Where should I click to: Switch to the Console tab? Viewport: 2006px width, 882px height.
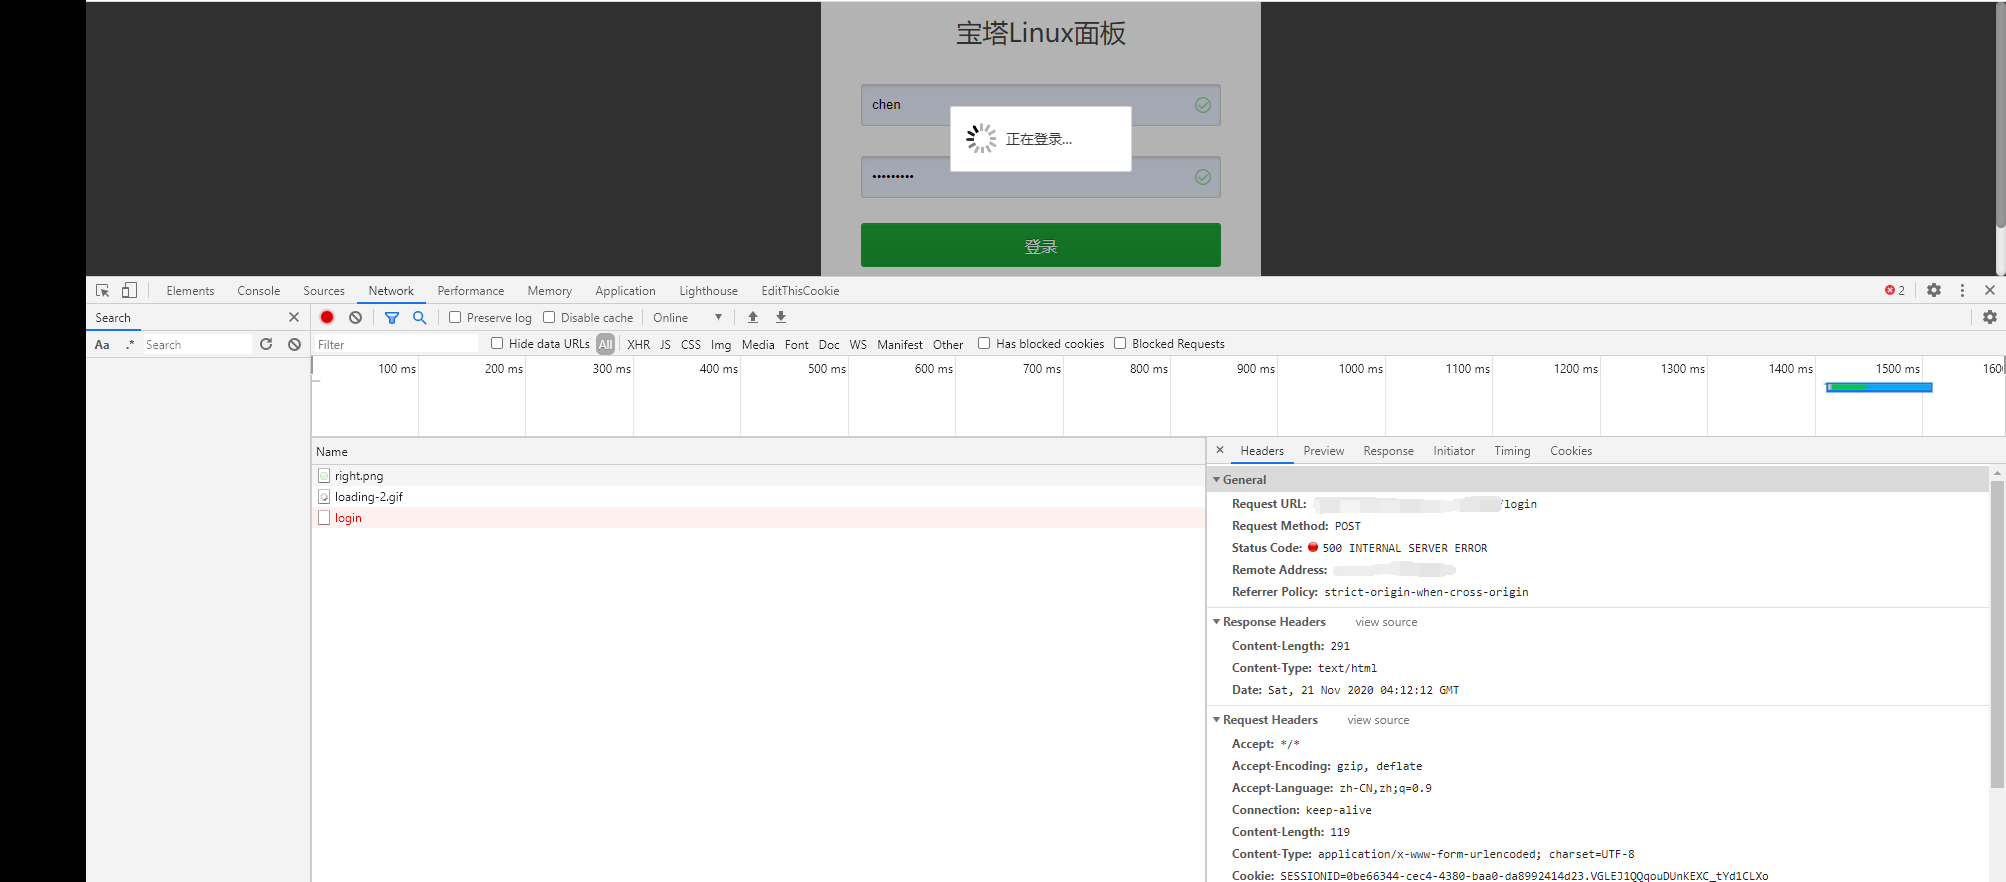[x=259, y=290]
